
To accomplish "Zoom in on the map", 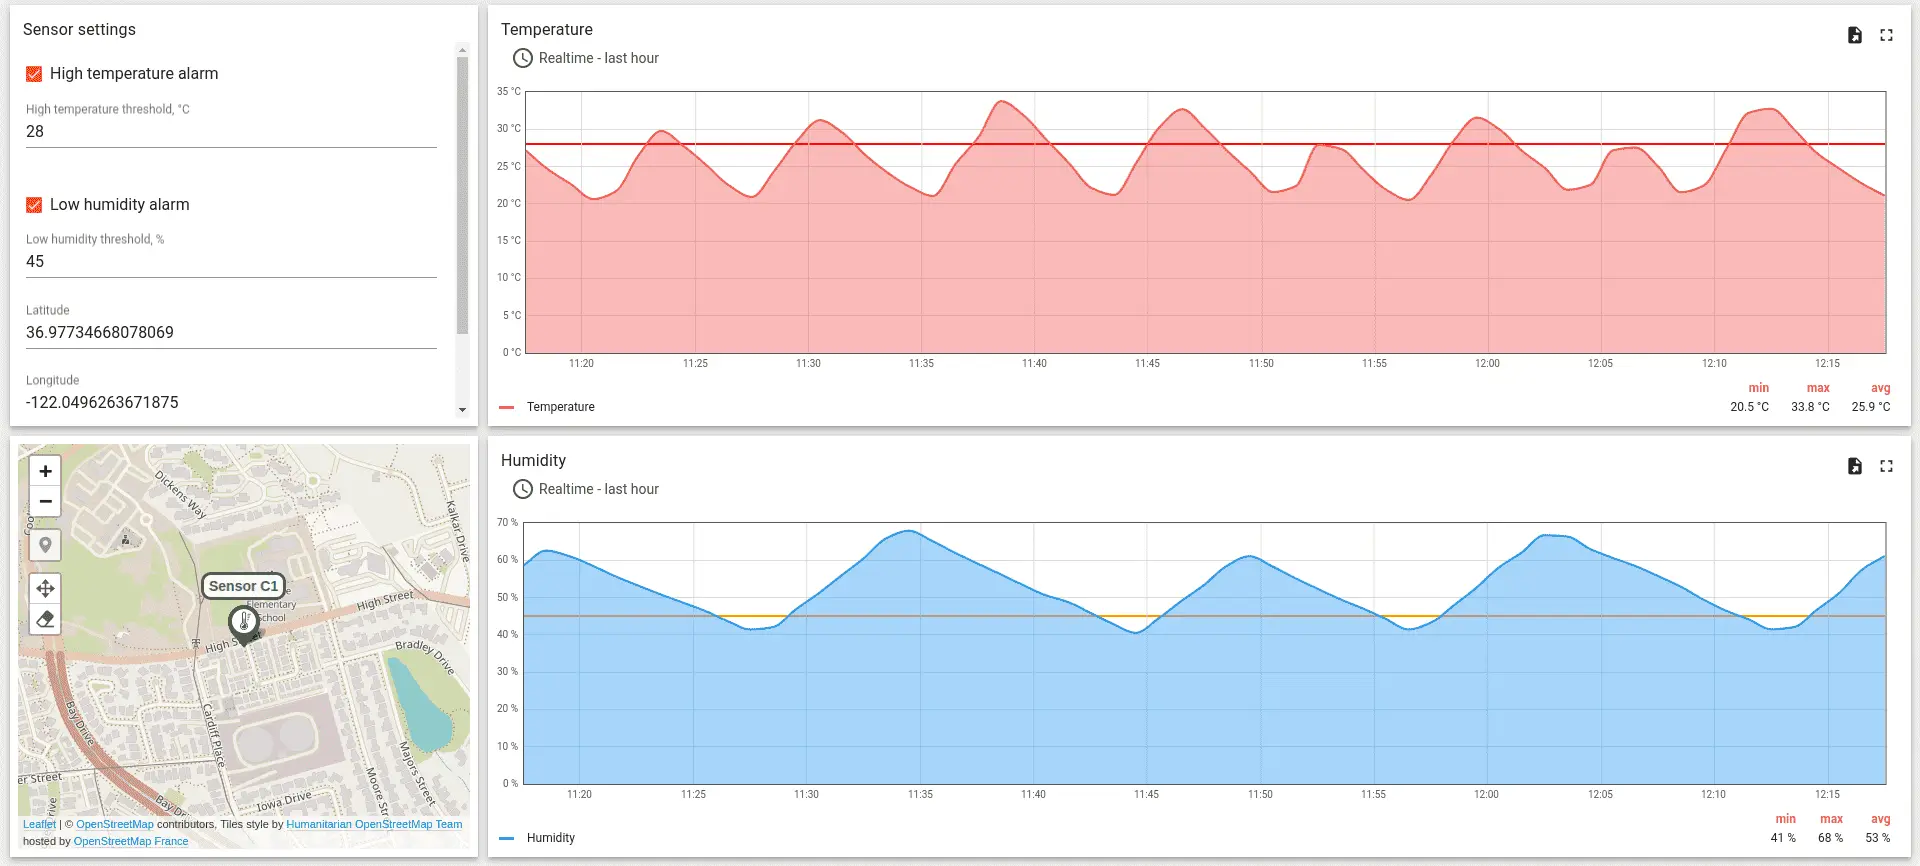I will coord(45,471).
